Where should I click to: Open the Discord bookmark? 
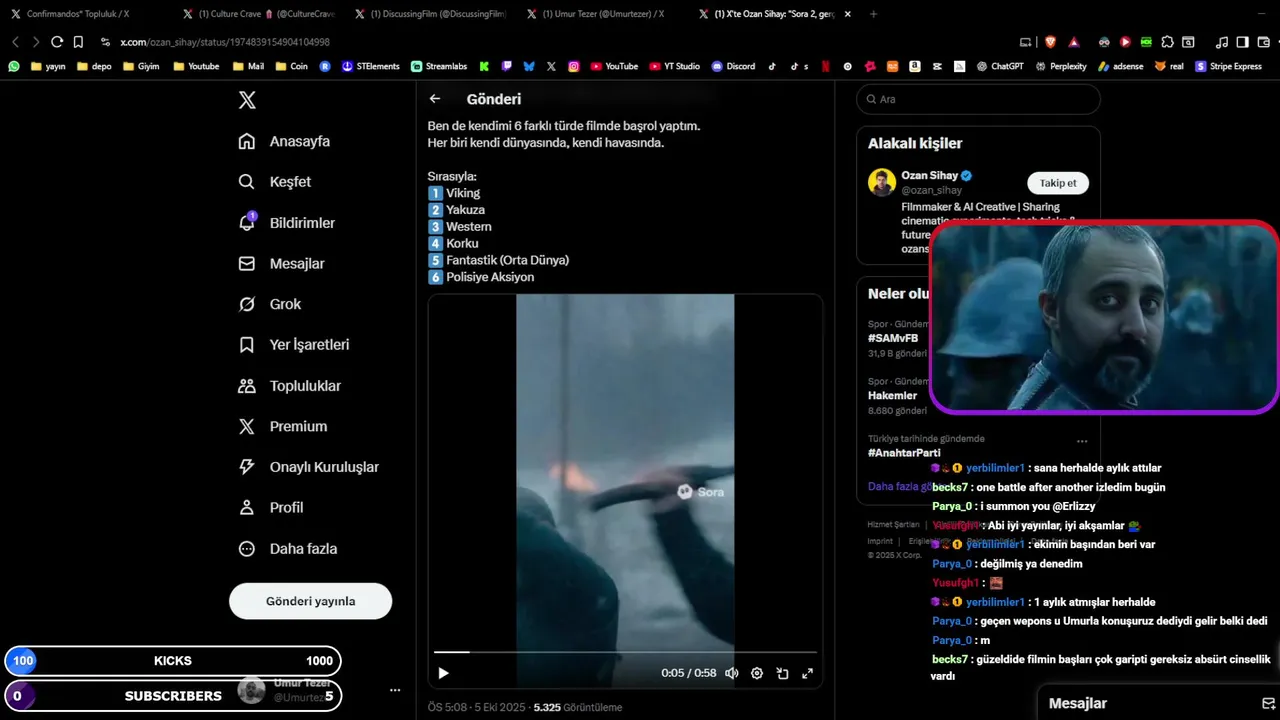point(733,66)
